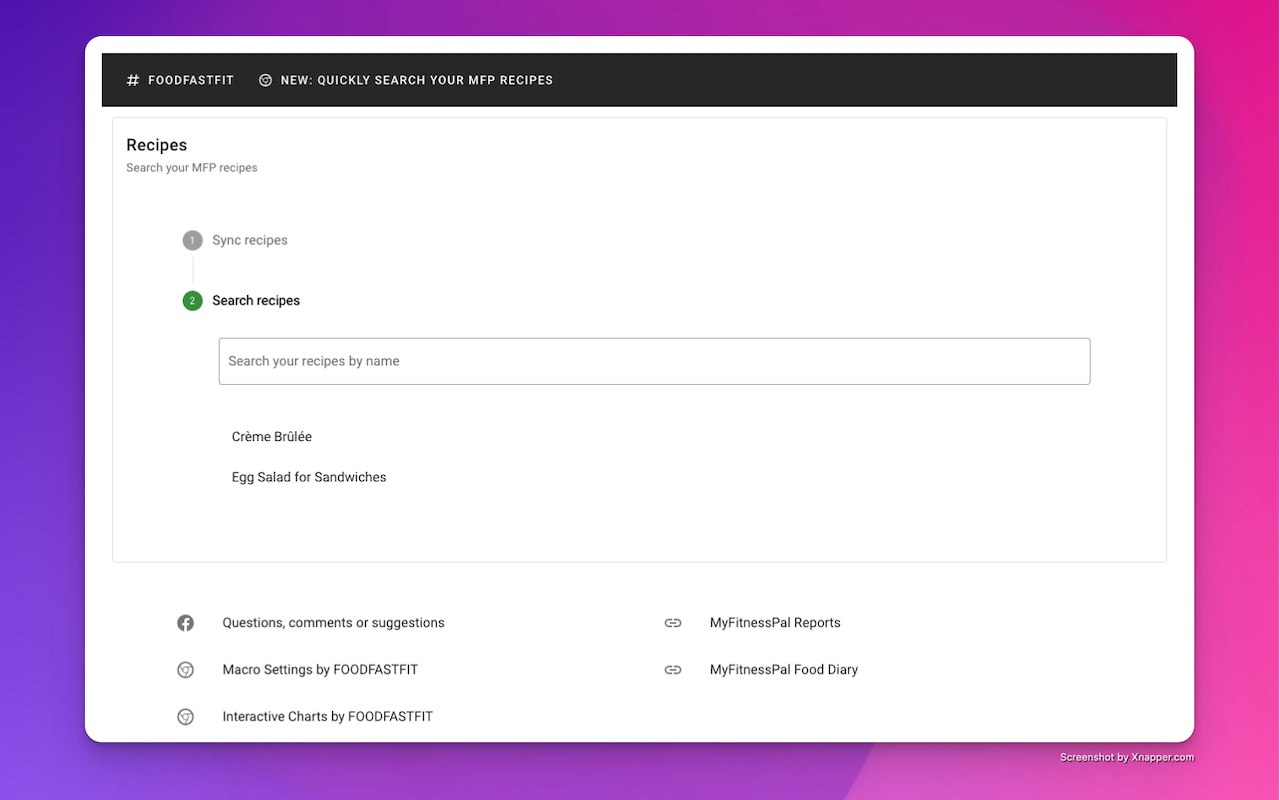This screenshot has height=800, width=1280.
Task: Click the Chrome icon in the header bar
Action: [265, 80]
